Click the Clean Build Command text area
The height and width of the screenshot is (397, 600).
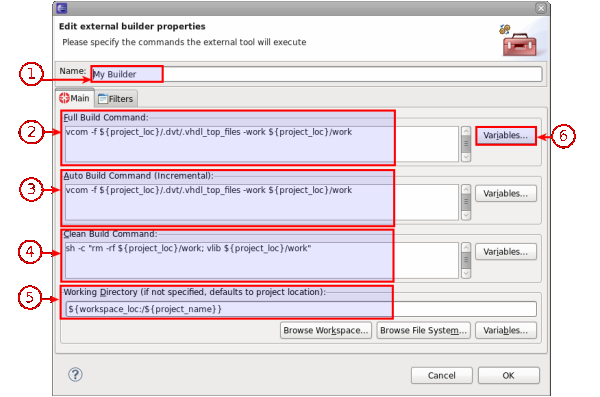[x=262, y=260]
